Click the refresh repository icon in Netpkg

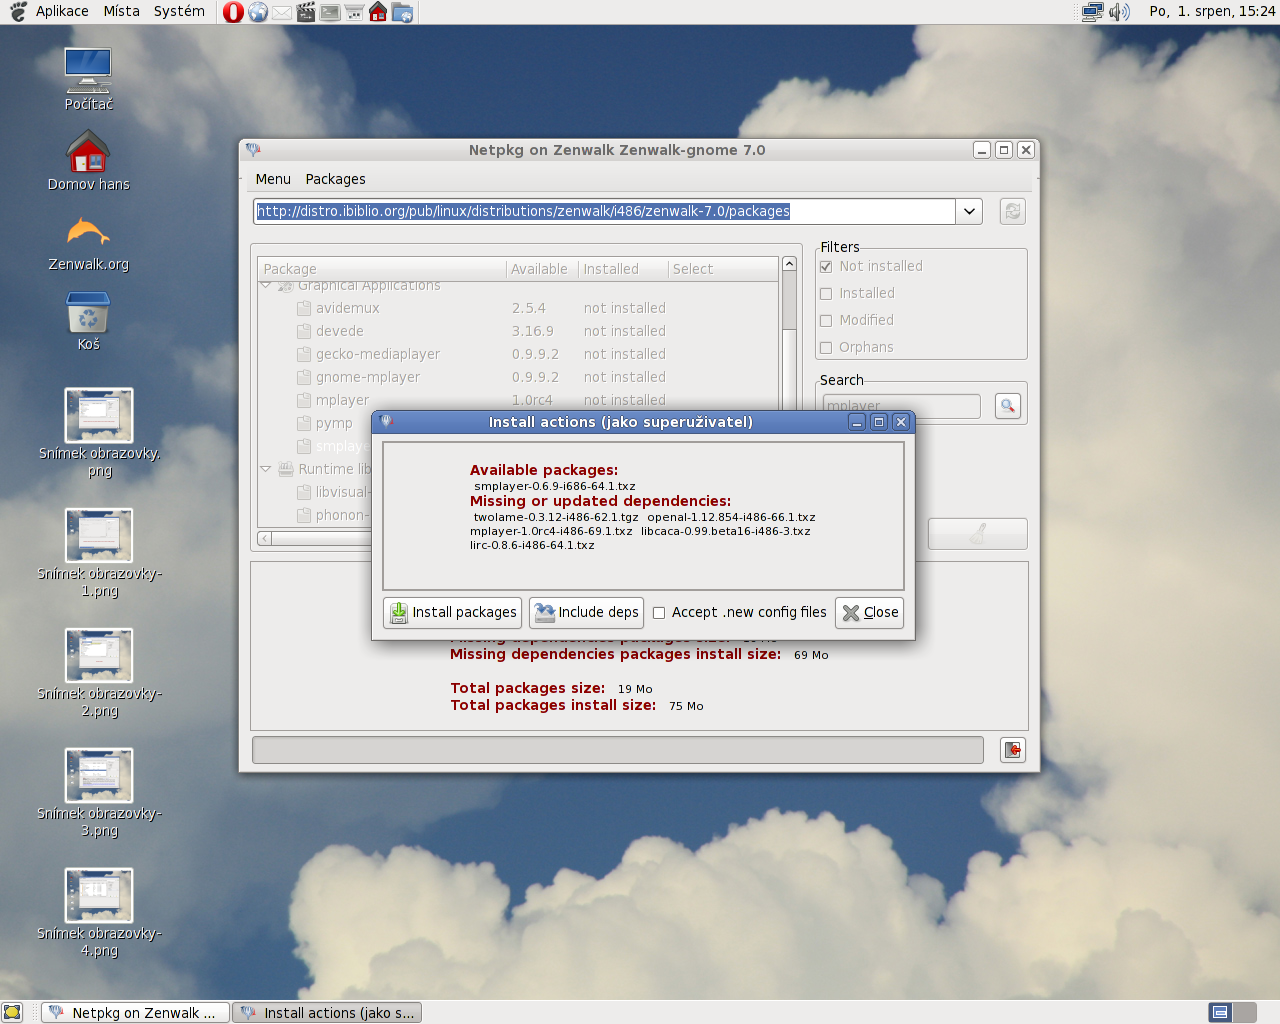[1013, 211]
